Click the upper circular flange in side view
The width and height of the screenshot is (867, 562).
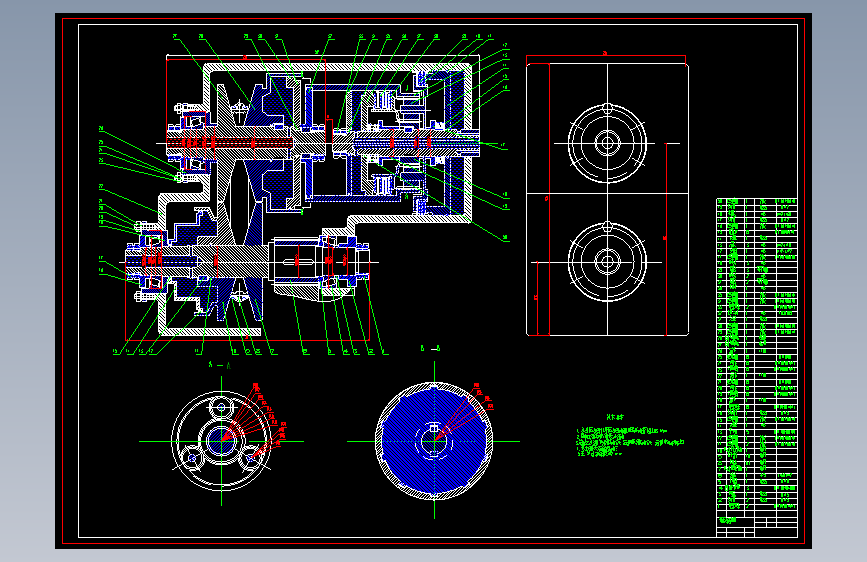click(x=607, y=143)
